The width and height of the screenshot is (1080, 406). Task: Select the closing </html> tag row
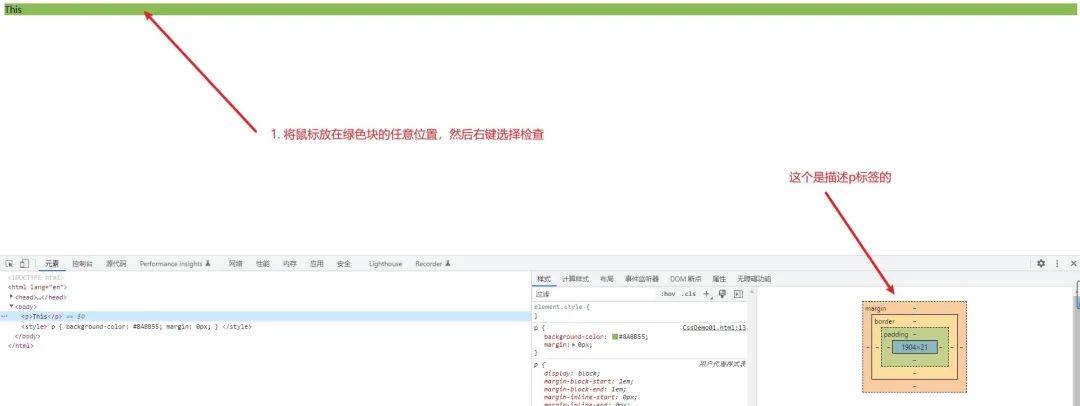[265, 345]
